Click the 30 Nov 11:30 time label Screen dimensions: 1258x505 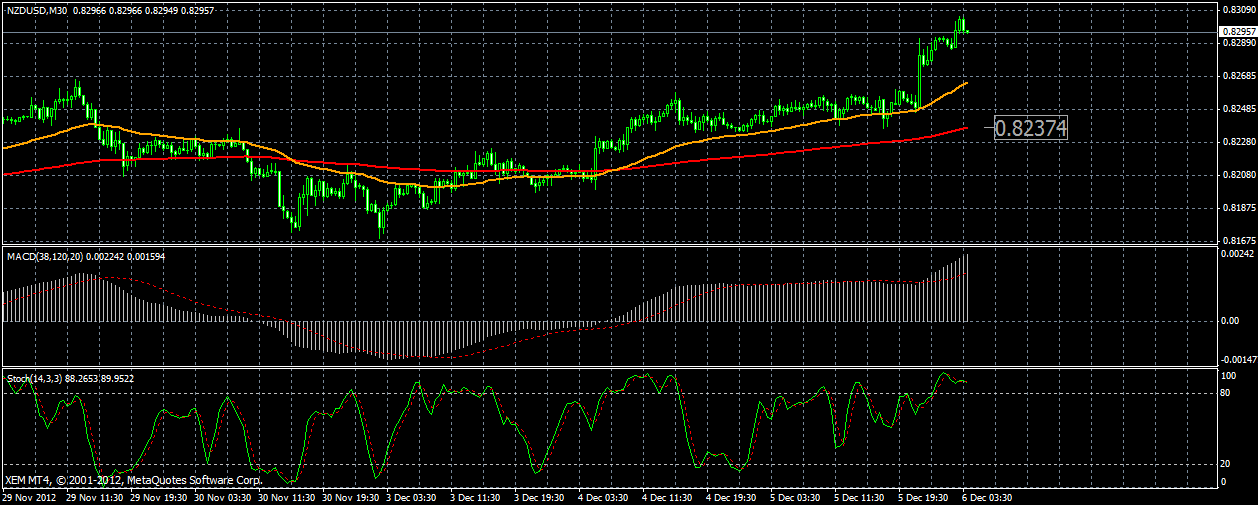pyautogui.click(x=289, y=497)
